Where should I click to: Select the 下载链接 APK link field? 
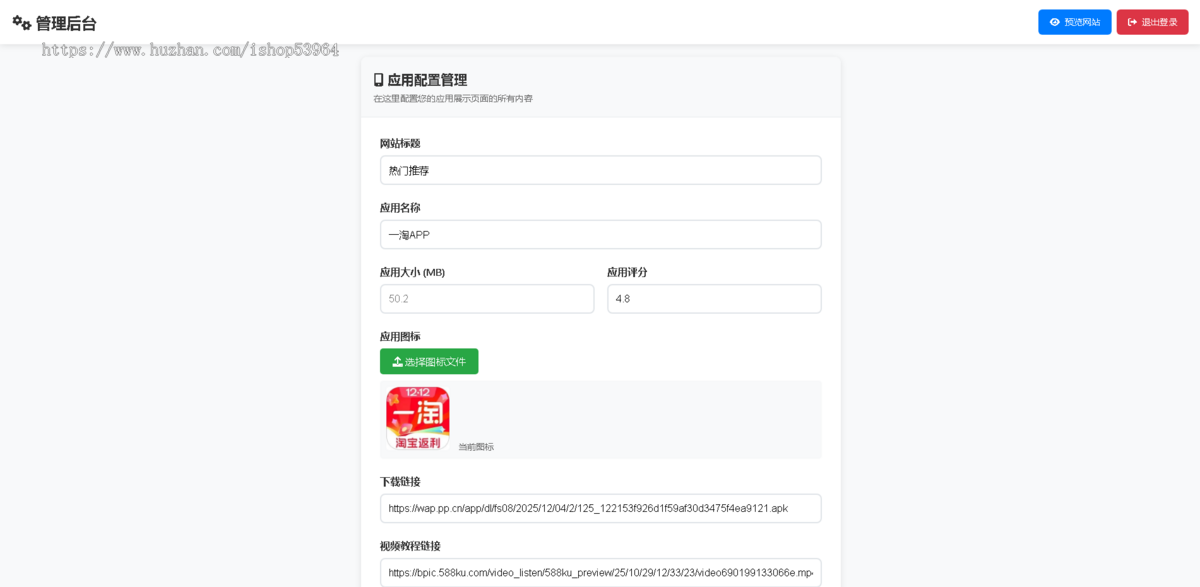click(600, 508)
